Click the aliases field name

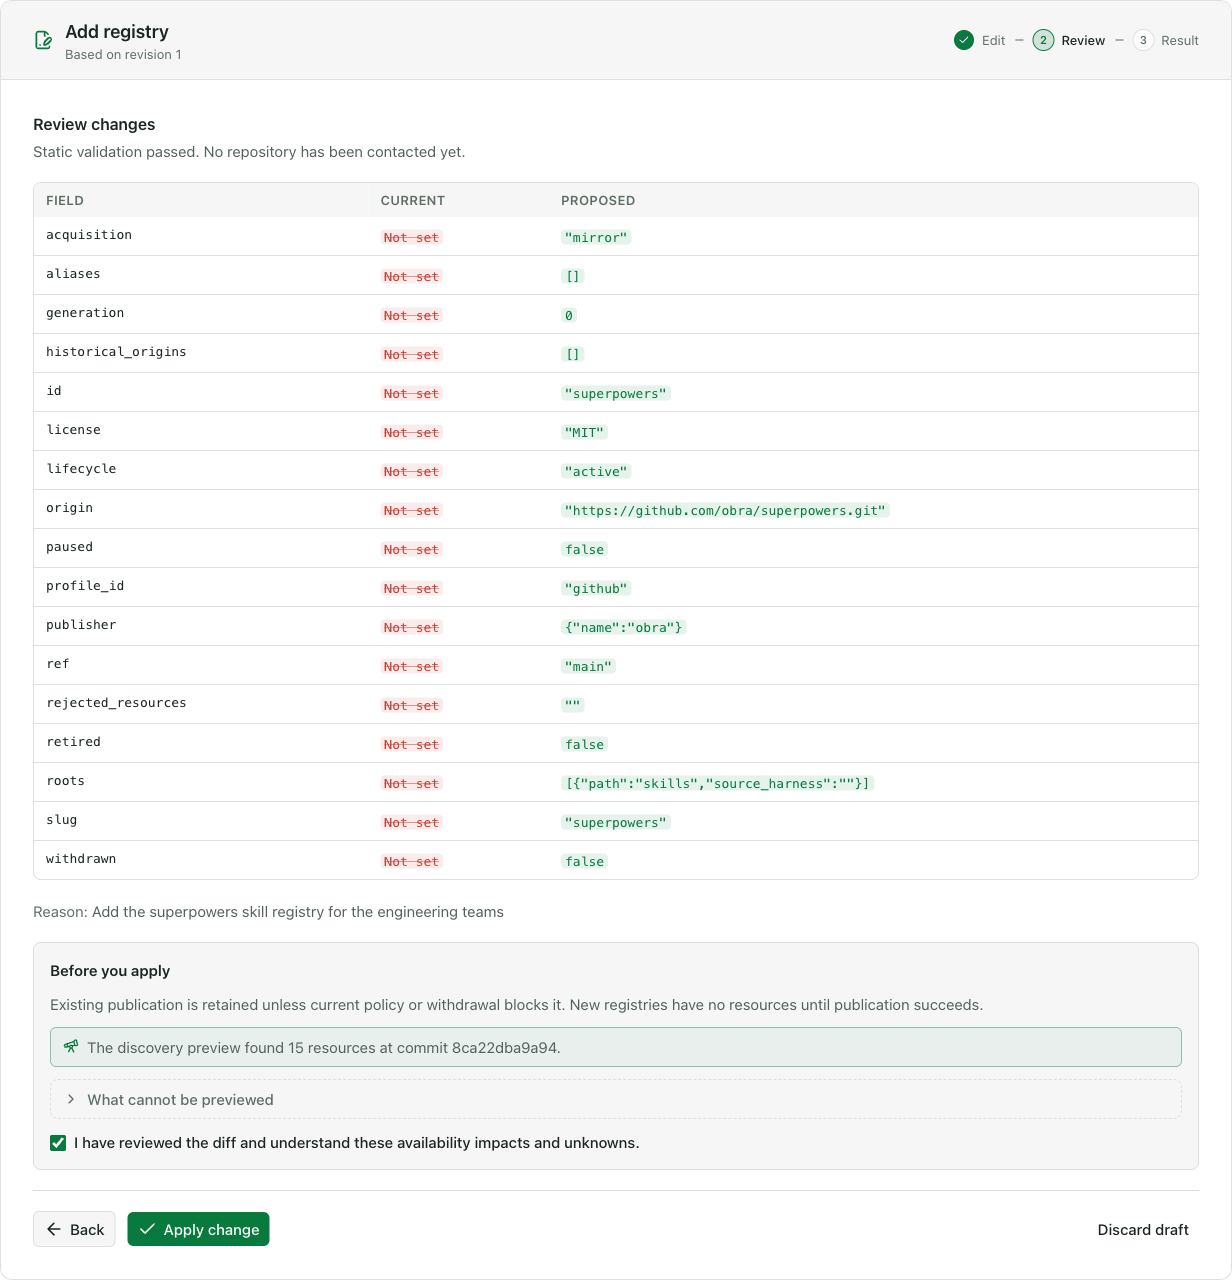coord(73,274)
